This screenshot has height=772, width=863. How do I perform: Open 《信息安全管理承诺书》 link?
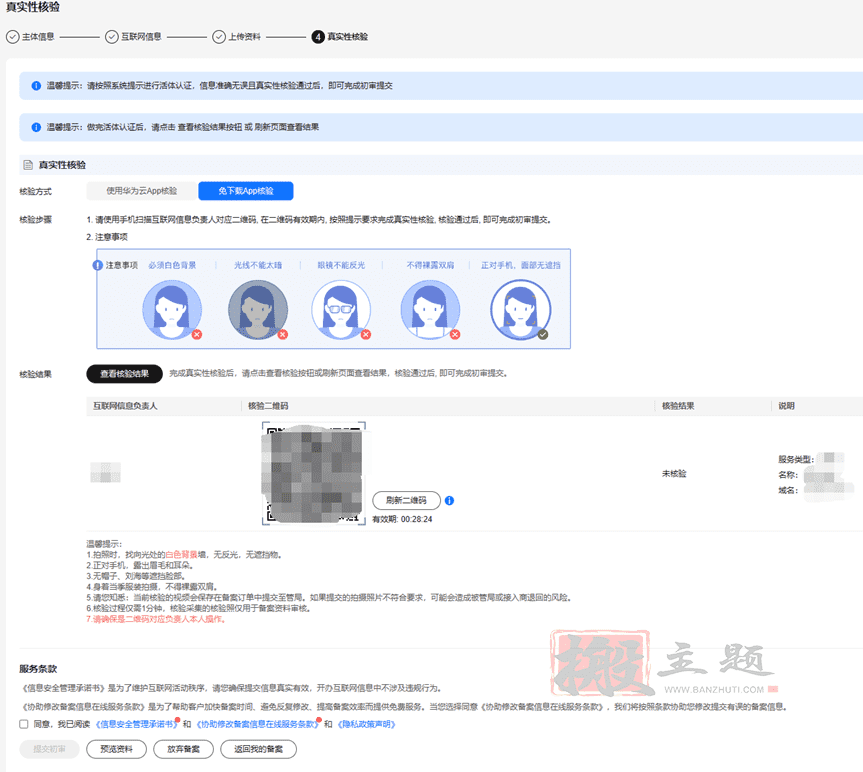[136, 724]
